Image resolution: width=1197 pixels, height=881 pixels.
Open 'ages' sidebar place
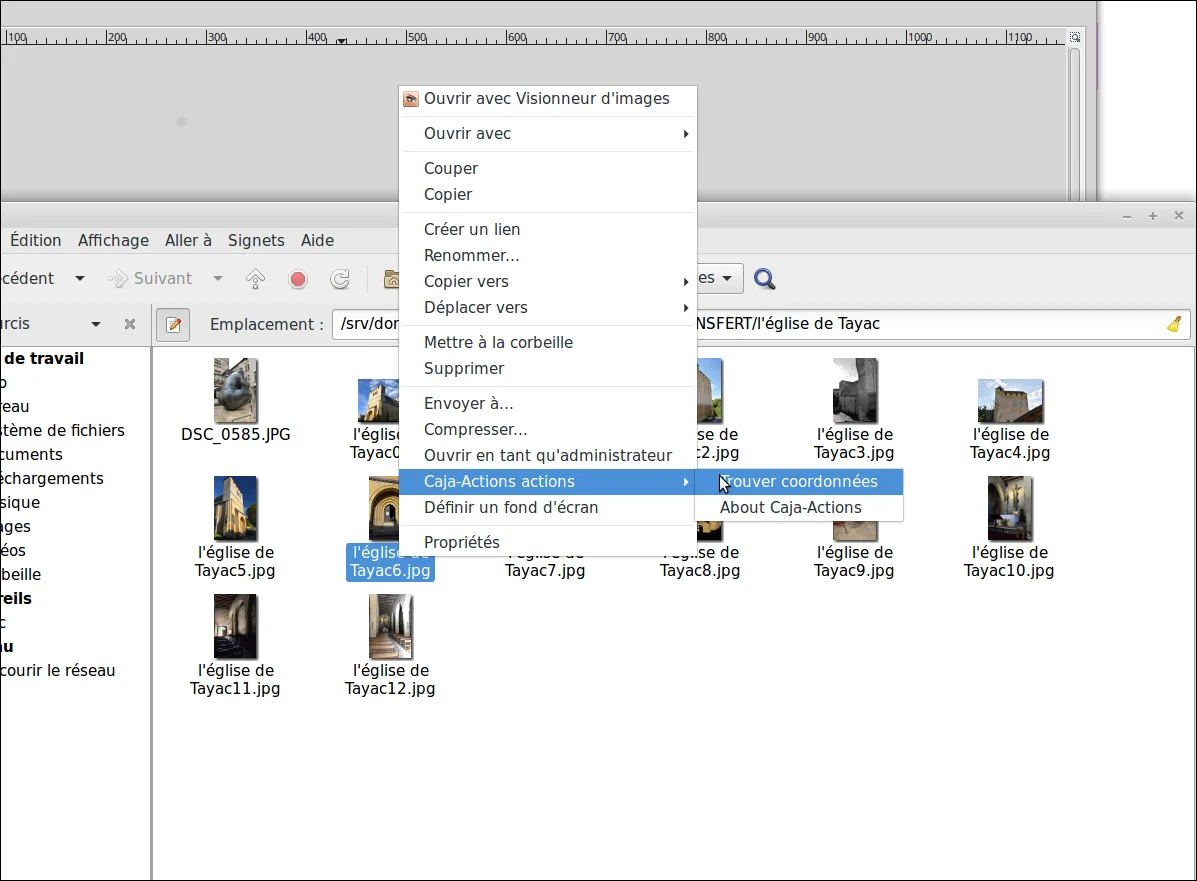(x=16, y=527)
